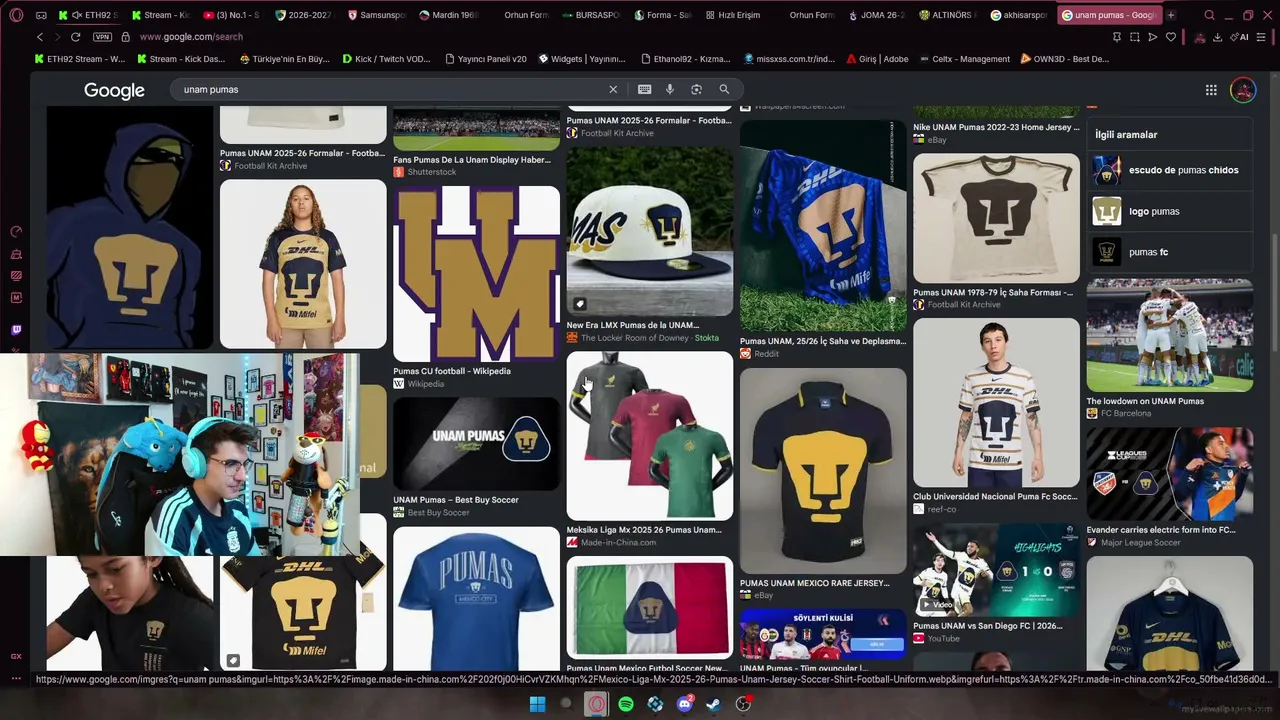The image size is (1280, 720).
Task: Open the 'Widgets | Yayınını...' bookmark
Action: pyautogui.click(x=581, y=59)
